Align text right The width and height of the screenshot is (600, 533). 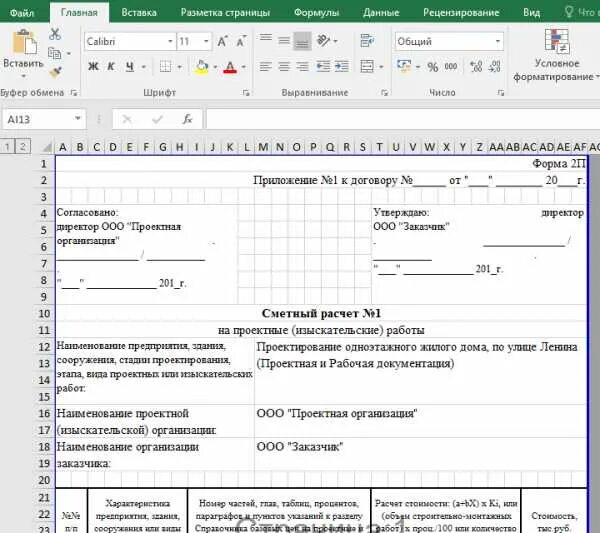[302, 67]
